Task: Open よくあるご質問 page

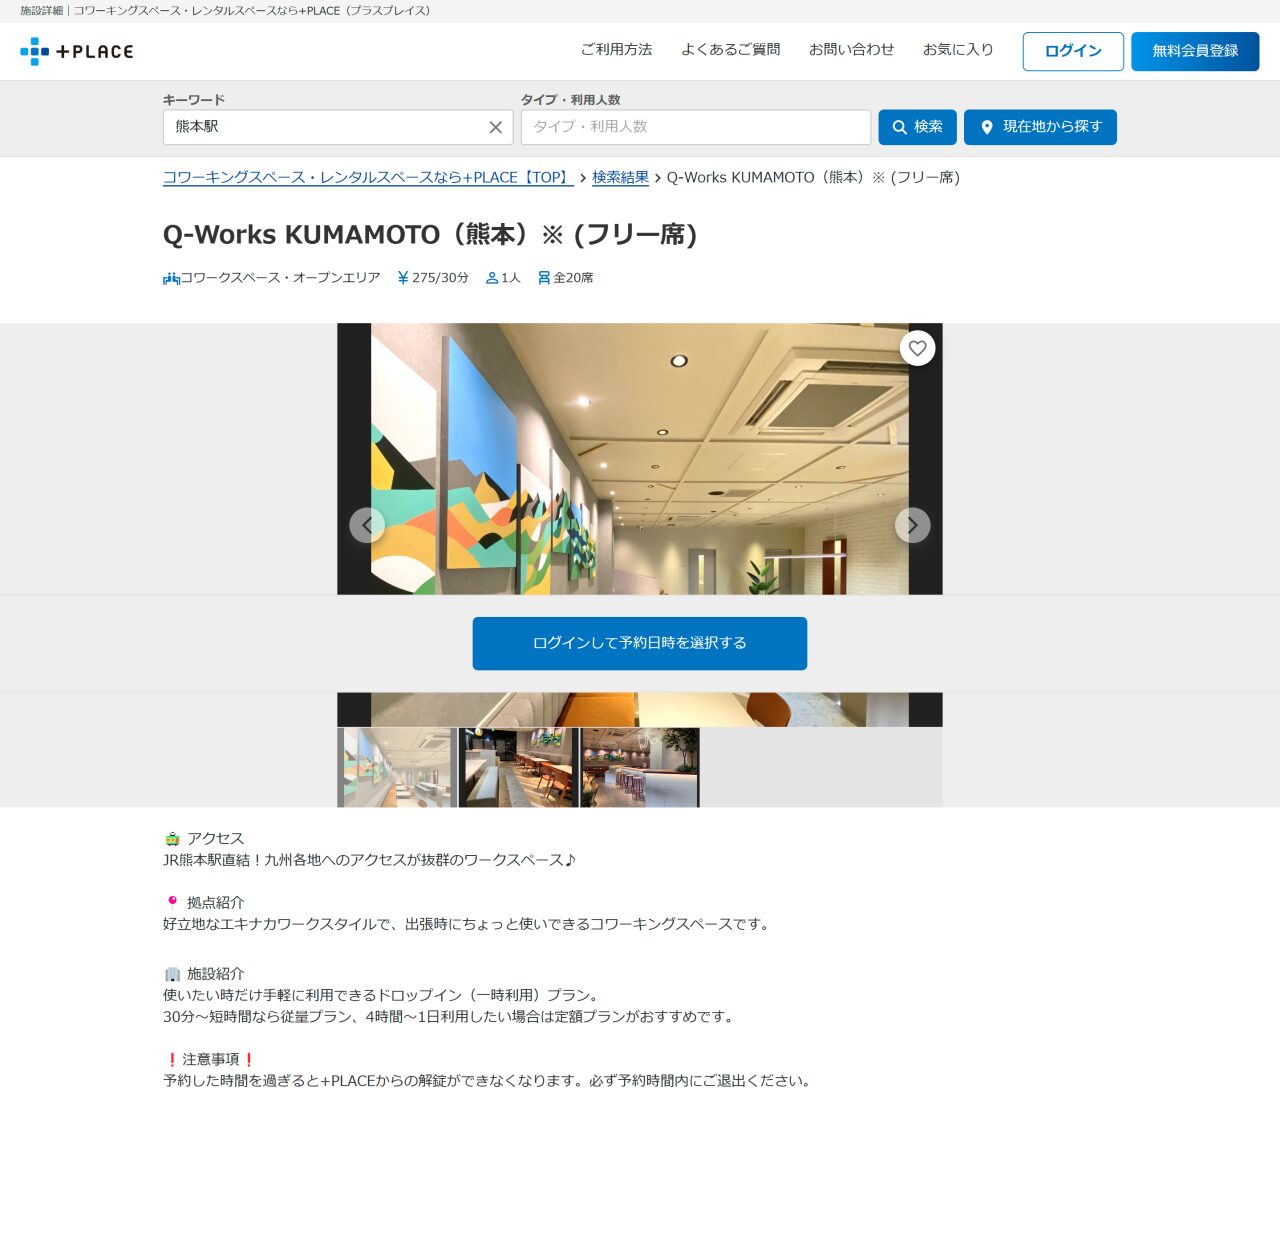Action: (x=730, y=49)
